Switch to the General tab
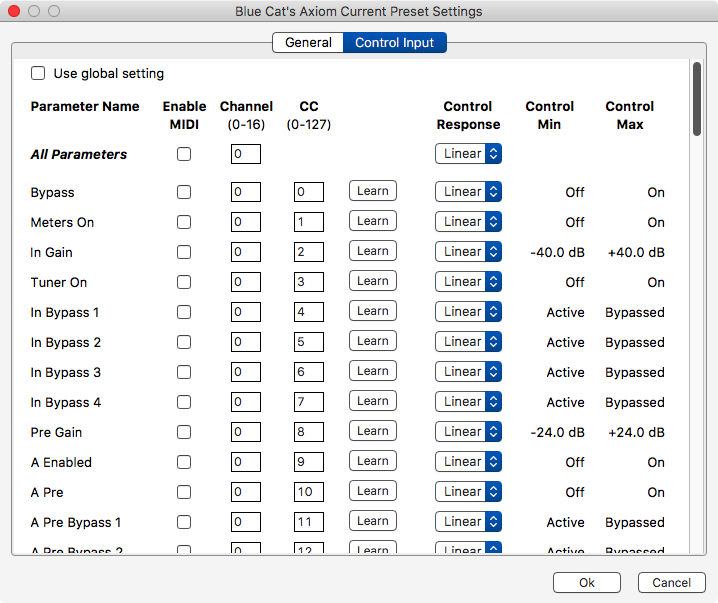The height and width of the screenshot is (603, 718). coord(308,43)
